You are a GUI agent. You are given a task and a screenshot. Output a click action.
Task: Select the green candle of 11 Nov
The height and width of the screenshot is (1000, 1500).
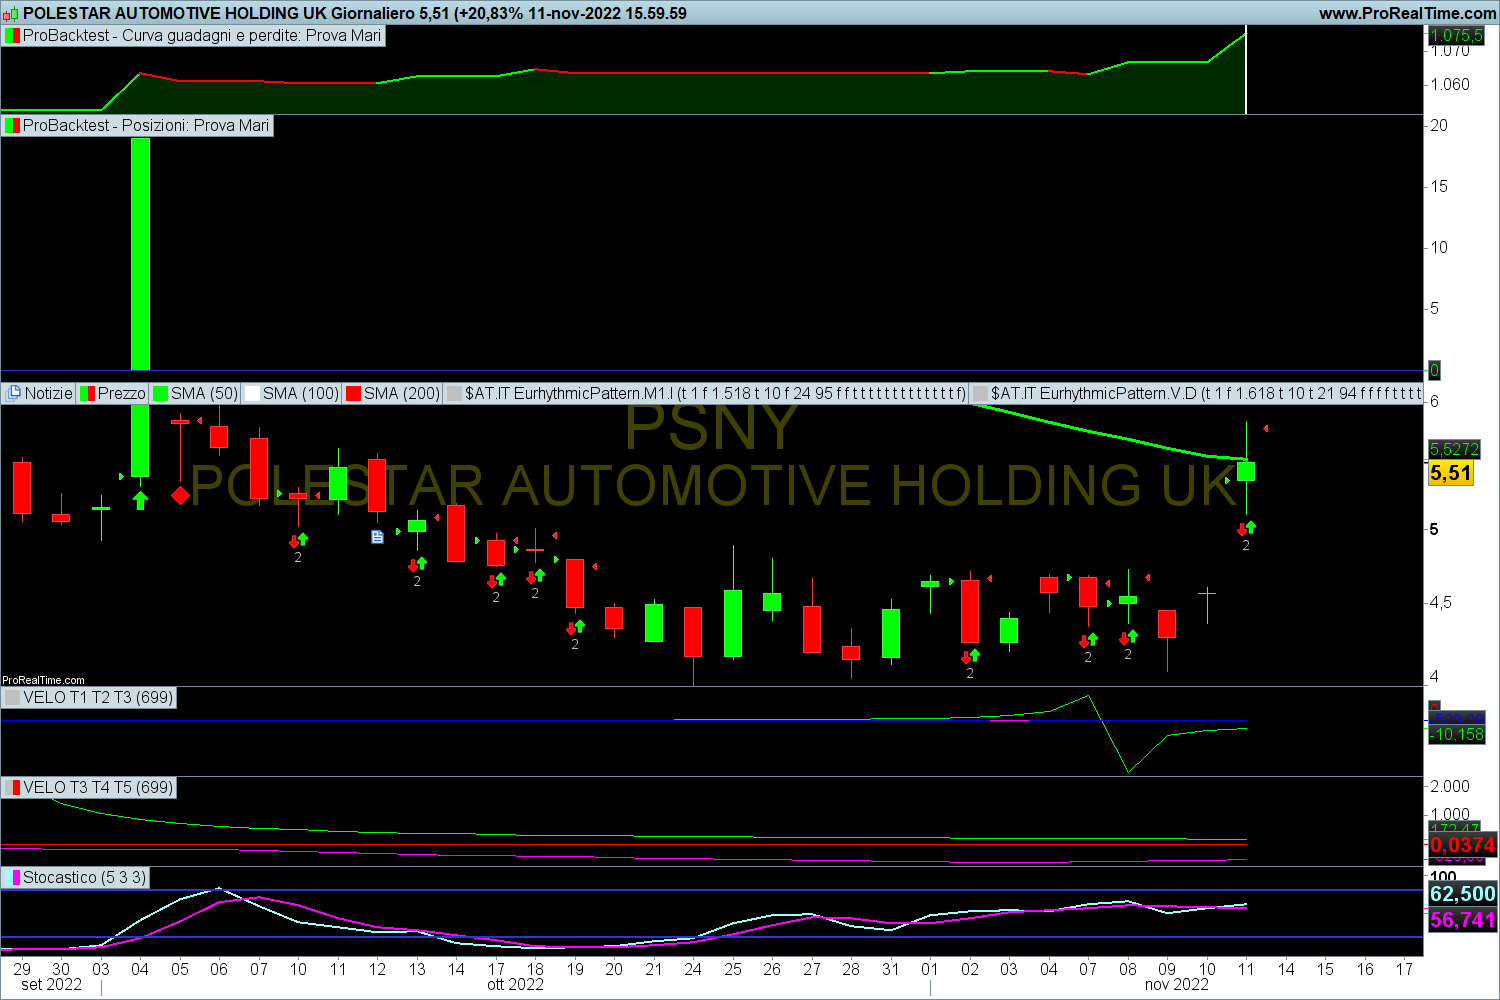tap(1246, 471)
